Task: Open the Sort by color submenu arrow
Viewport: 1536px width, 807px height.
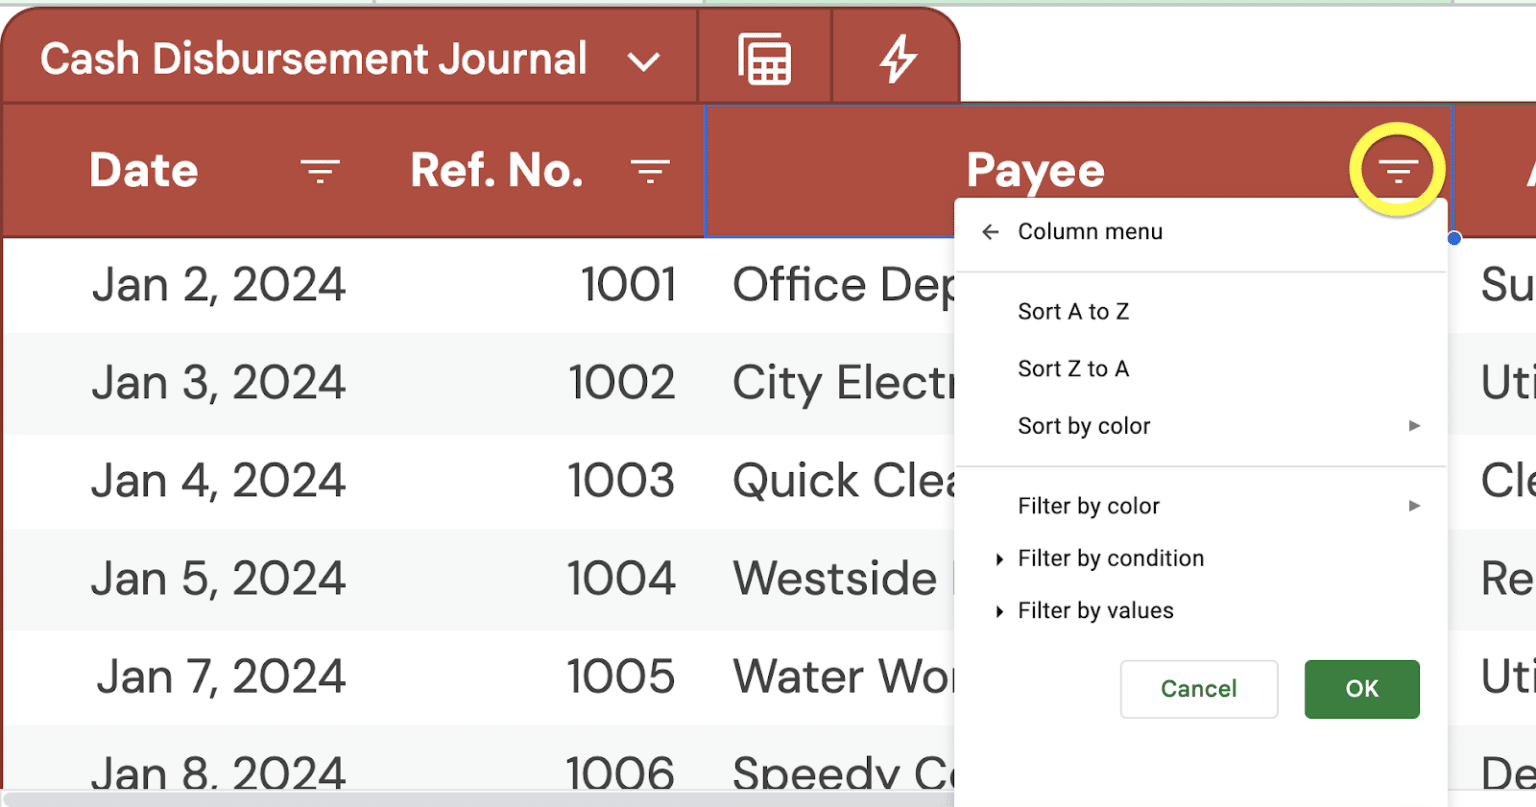Action: 1414,425
